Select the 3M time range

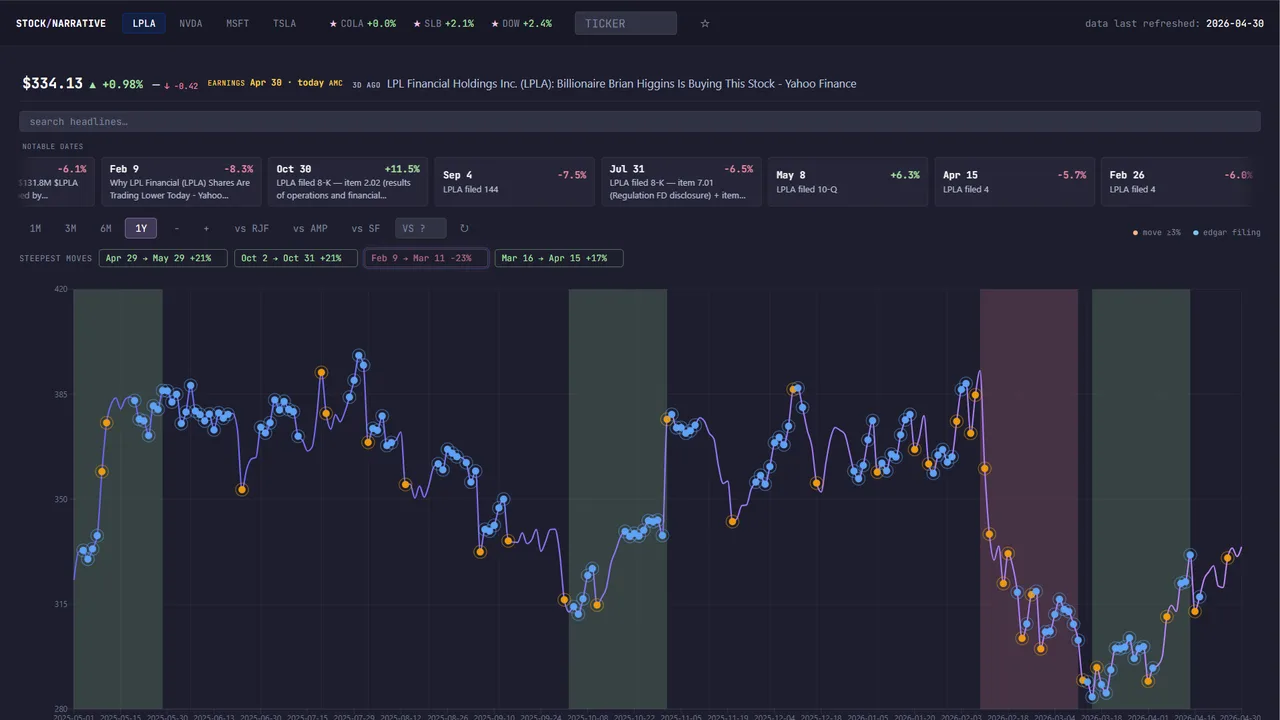pyautogui.click(x=70, y=229)
